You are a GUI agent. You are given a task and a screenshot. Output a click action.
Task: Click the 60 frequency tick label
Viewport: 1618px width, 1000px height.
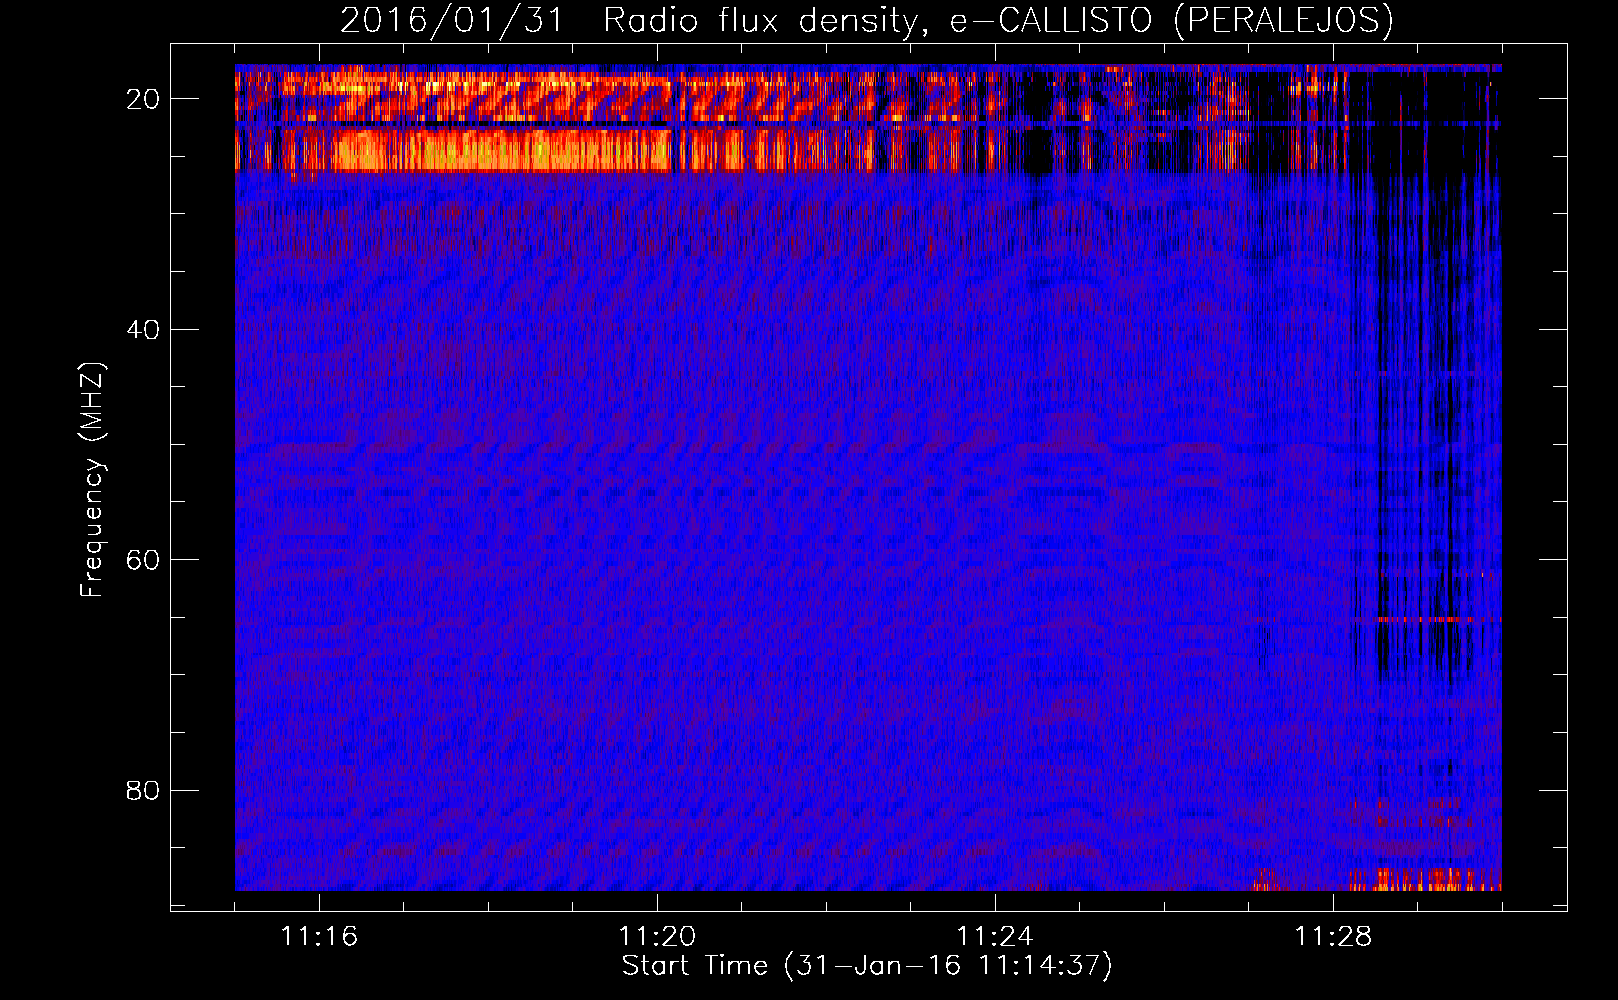pos(144,560)
